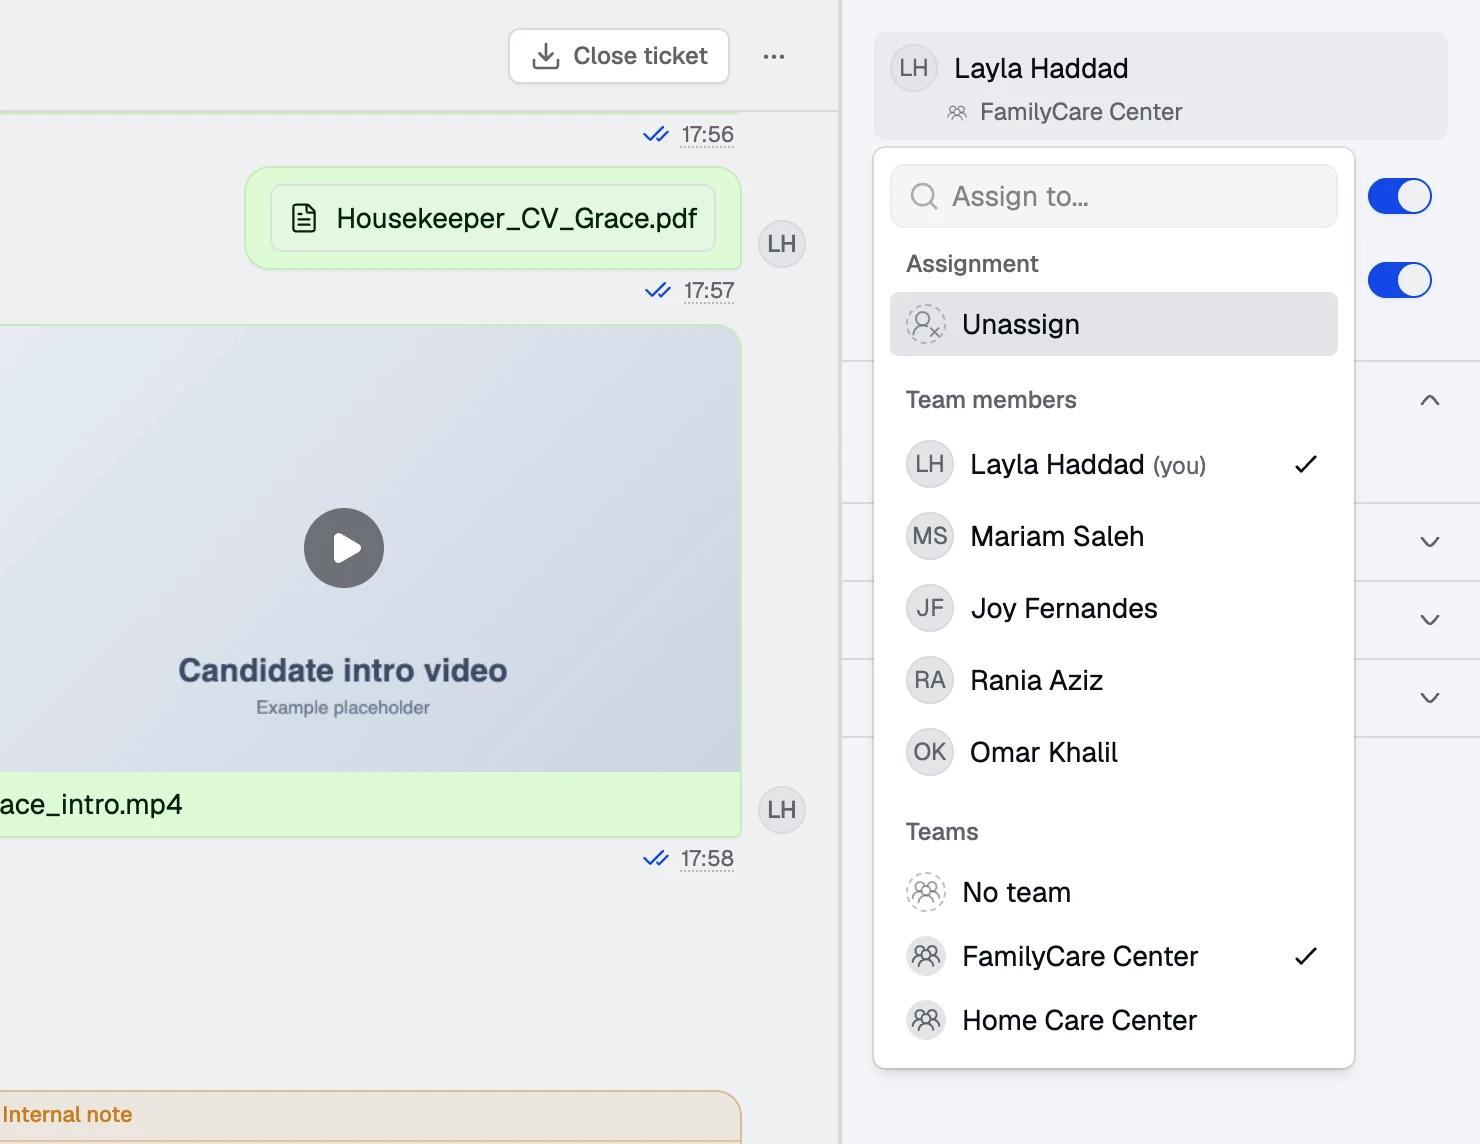Click the LH avatar in the assignee header
Screen dimensions: 1480x1144
tap(914, 68)
